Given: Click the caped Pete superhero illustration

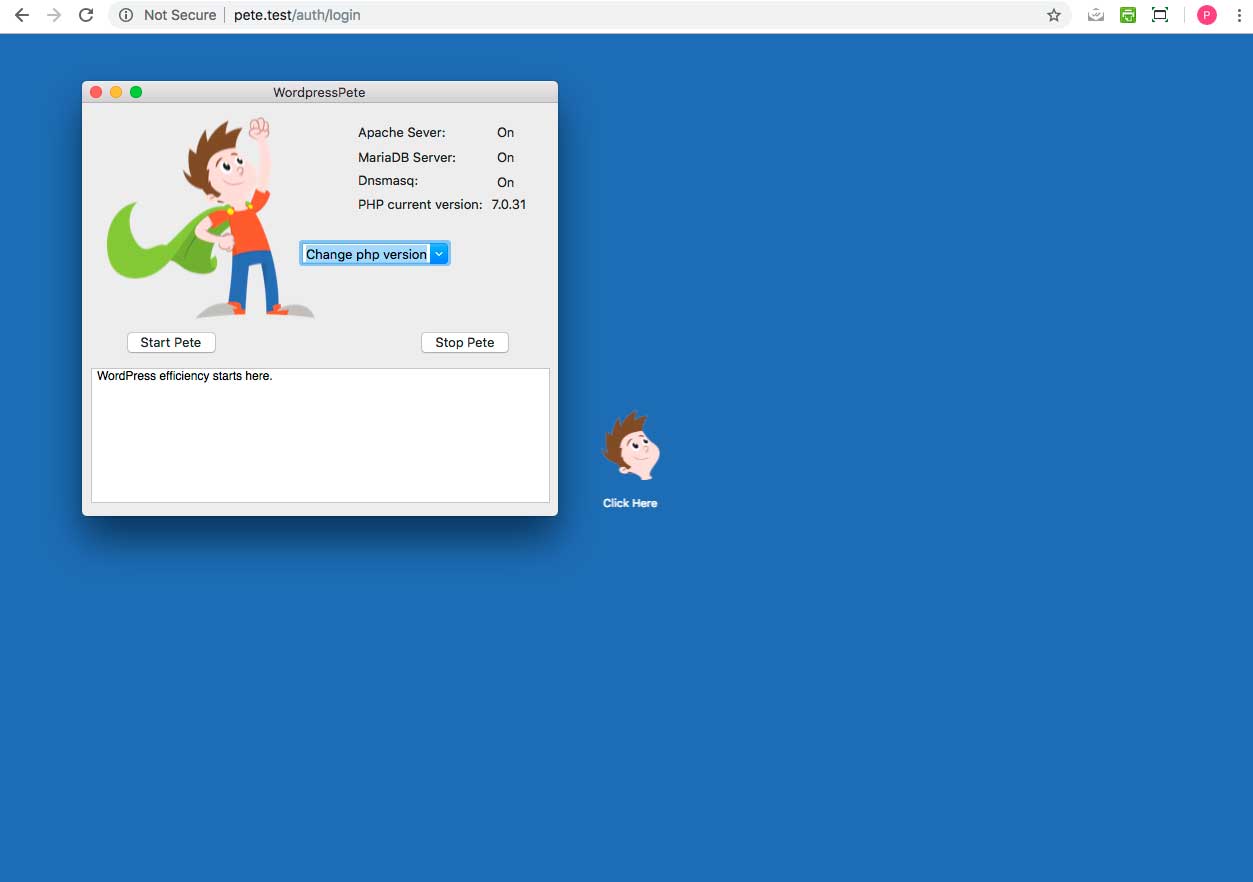Looking at the screenshot, I should click(210, 217).
